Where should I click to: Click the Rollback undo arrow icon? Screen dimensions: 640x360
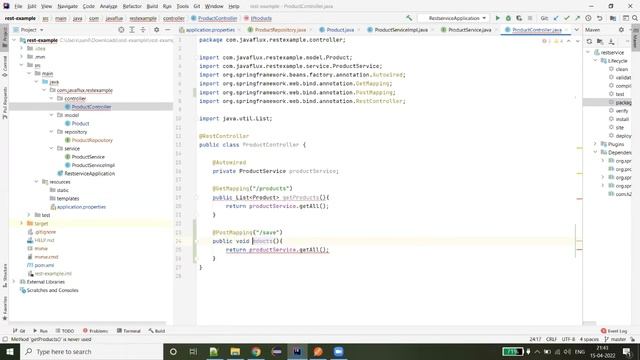(599, 18)
